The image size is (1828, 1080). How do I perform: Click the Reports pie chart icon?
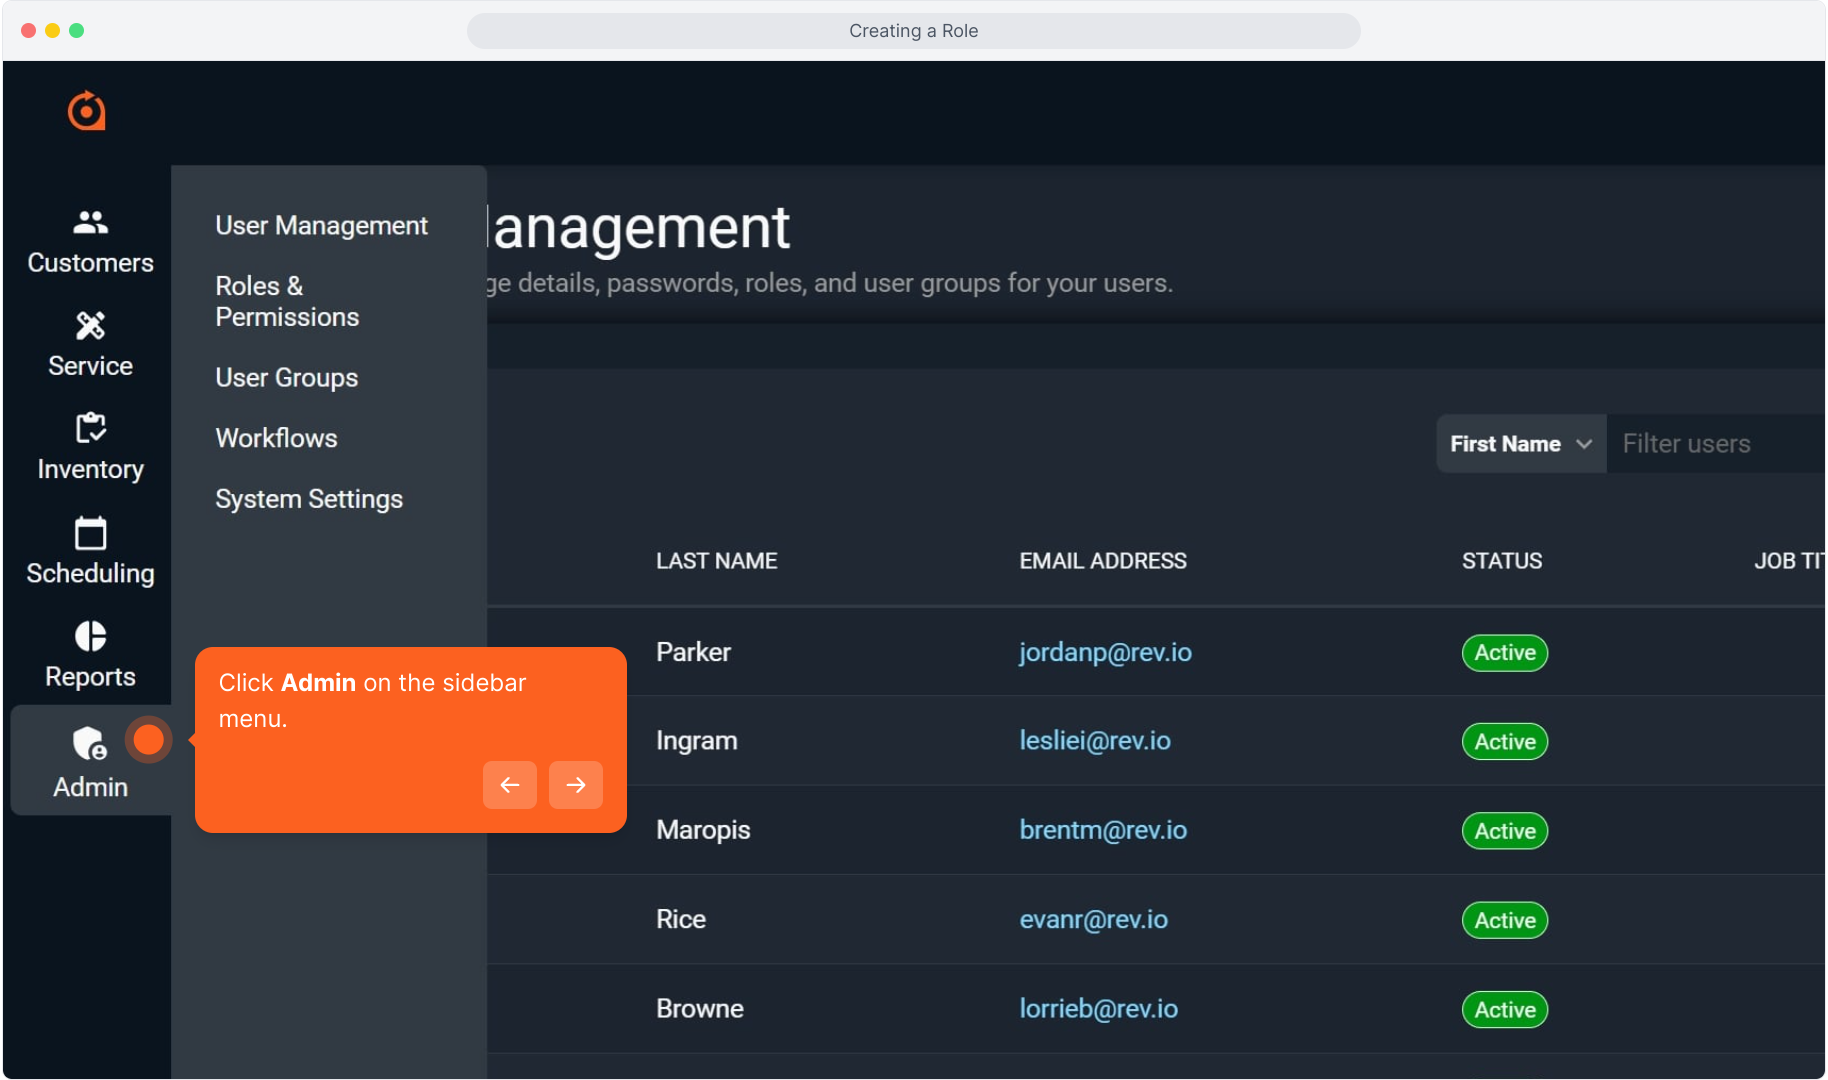[x=90, y=636]
